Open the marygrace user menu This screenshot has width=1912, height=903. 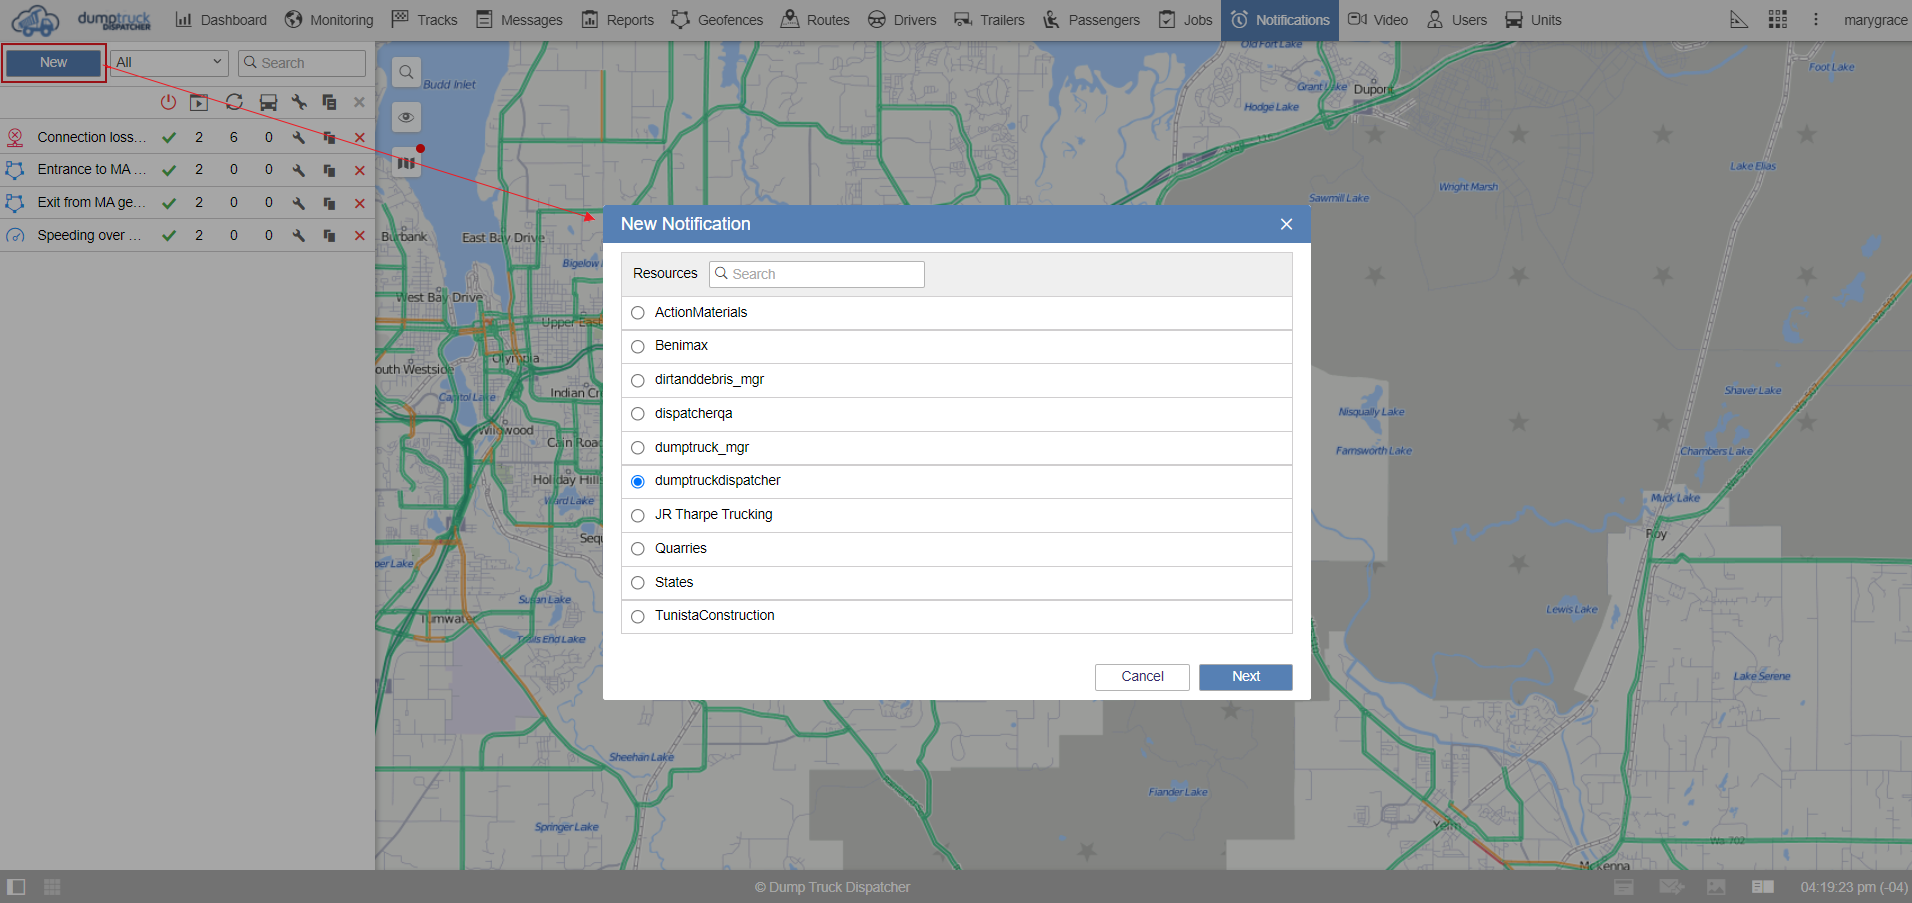[1875, 20]
